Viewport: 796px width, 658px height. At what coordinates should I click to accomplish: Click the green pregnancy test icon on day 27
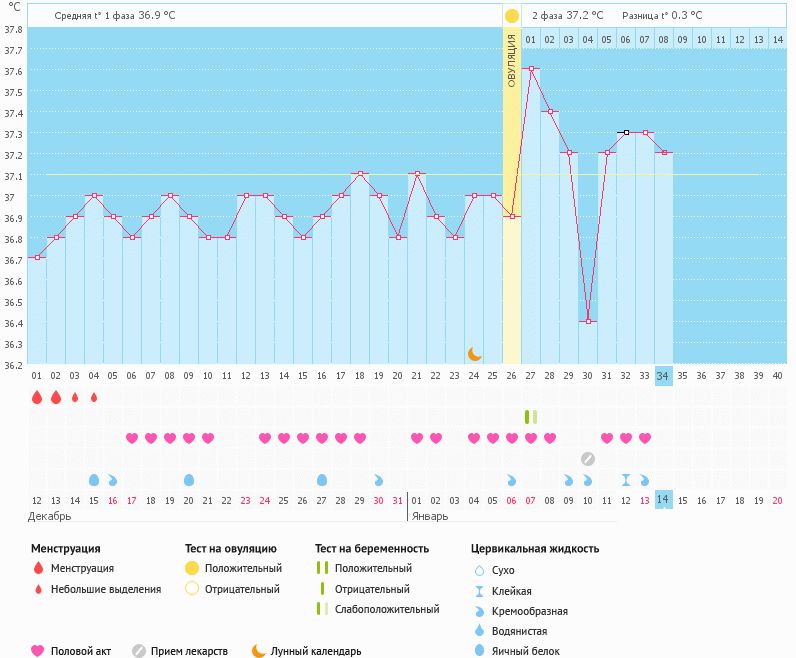point(531,416)
